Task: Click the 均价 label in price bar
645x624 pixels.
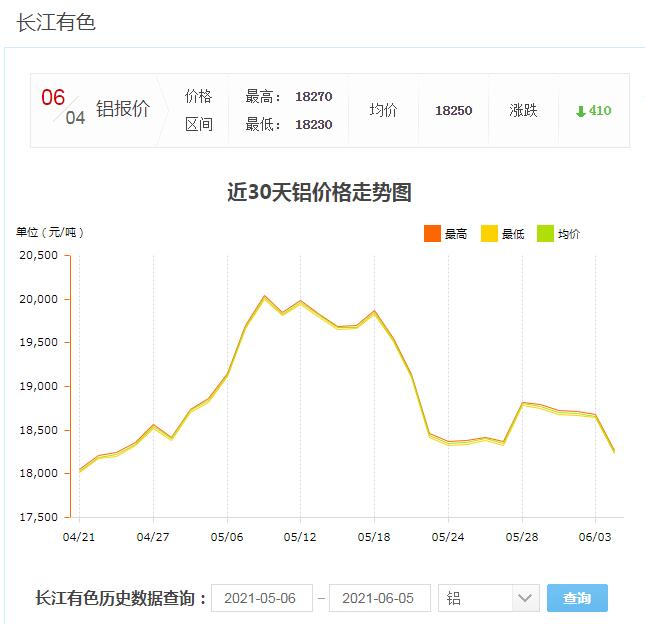Action: [x=383, y=110]
